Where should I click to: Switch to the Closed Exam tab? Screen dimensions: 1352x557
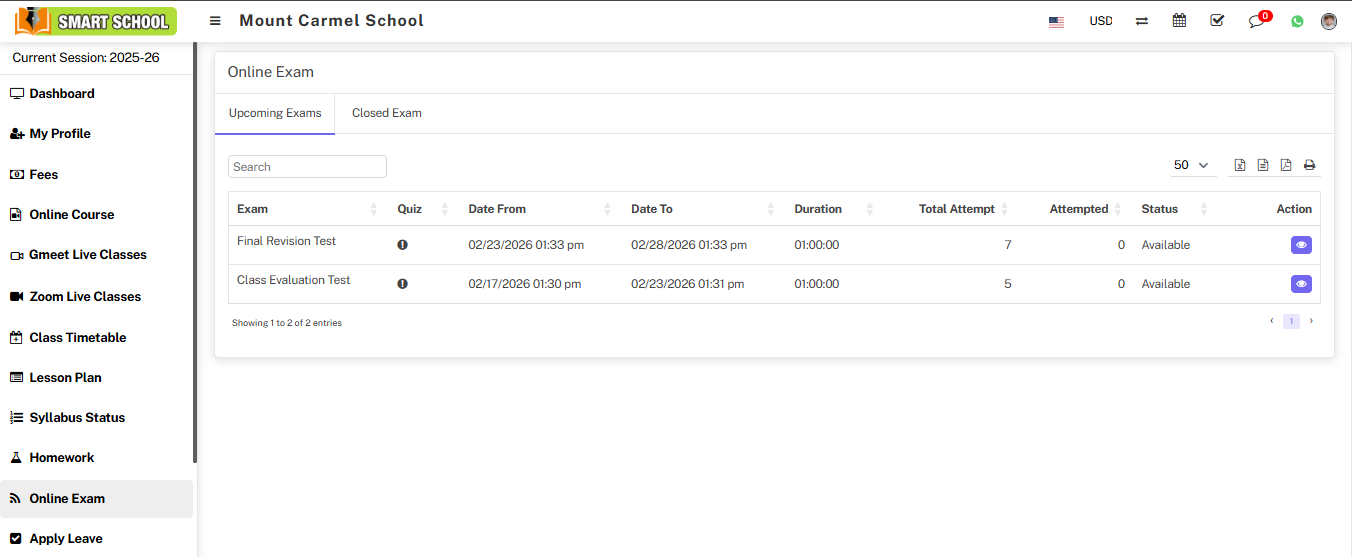tap(386, 113)
